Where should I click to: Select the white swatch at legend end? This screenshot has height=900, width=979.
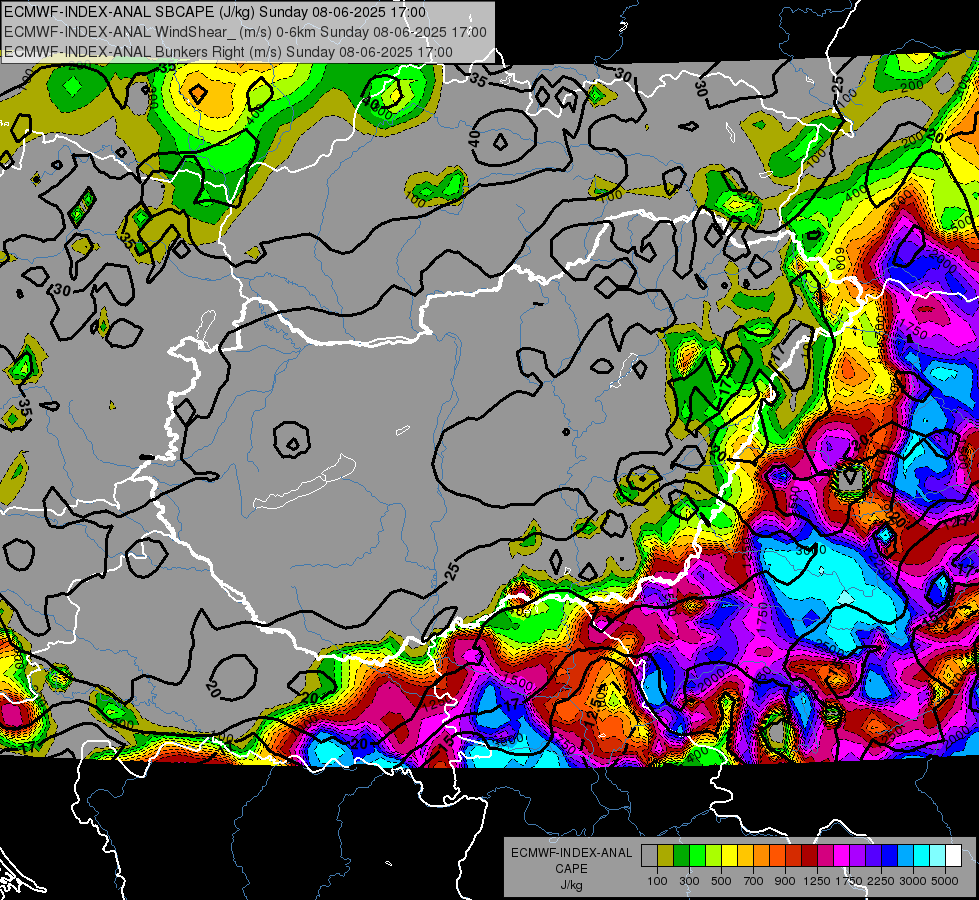pyautogui.click(x=953, y=856)
